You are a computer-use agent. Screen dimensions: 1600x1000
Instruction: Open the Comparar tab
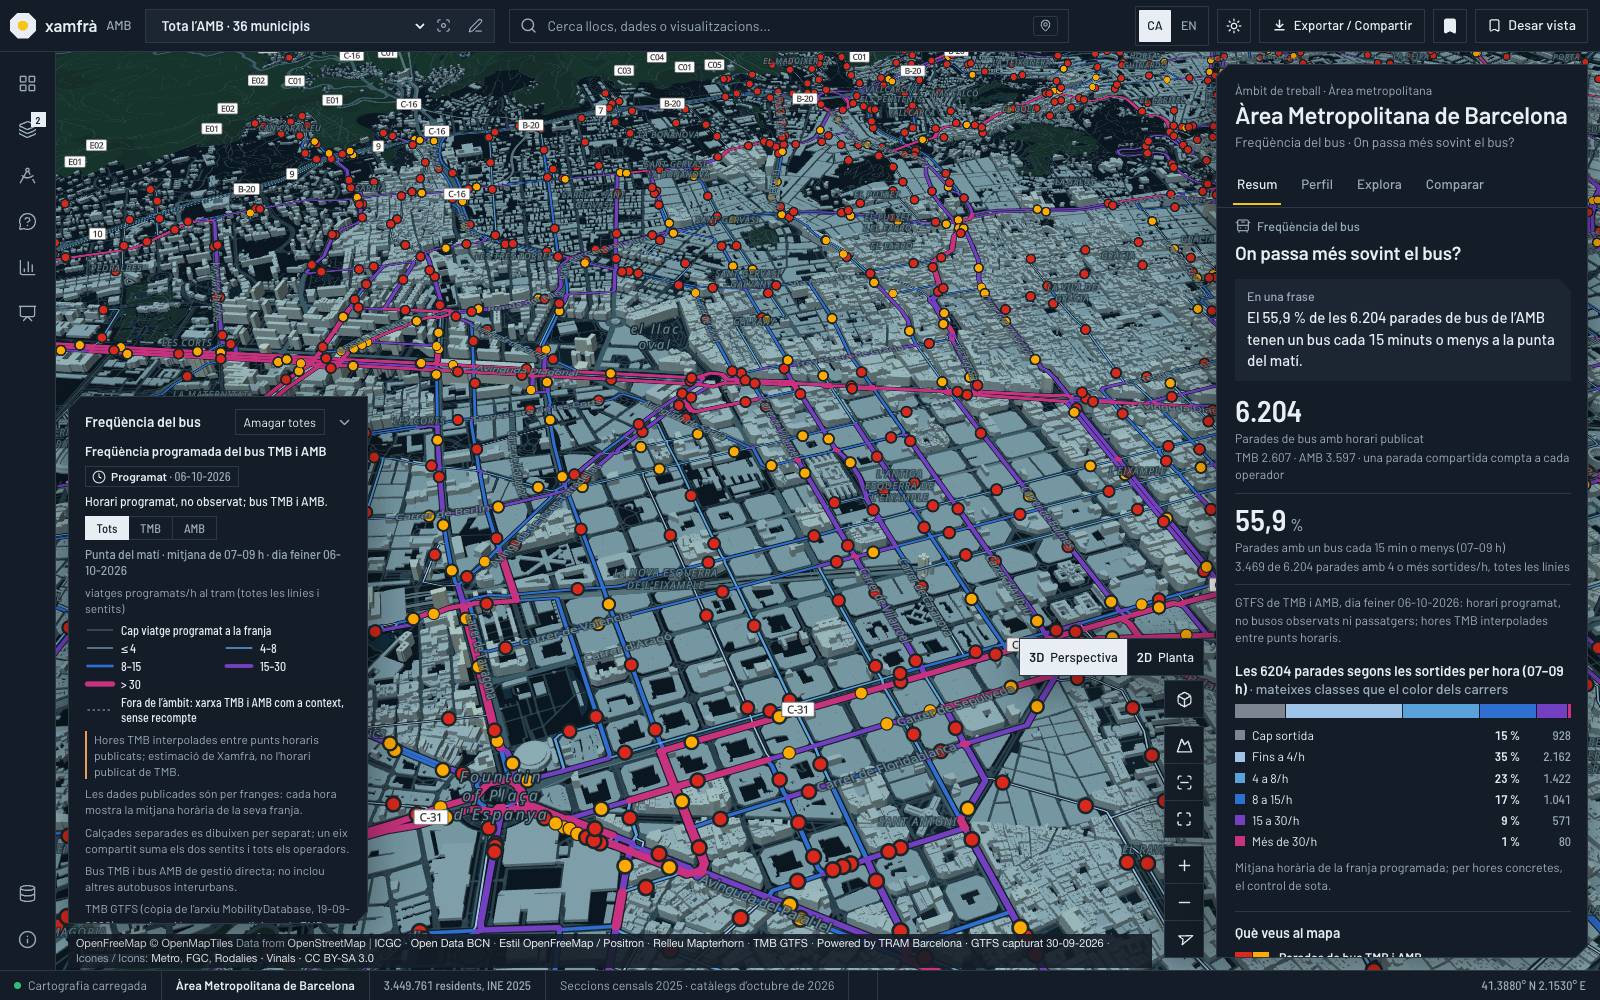point(1454,184)
